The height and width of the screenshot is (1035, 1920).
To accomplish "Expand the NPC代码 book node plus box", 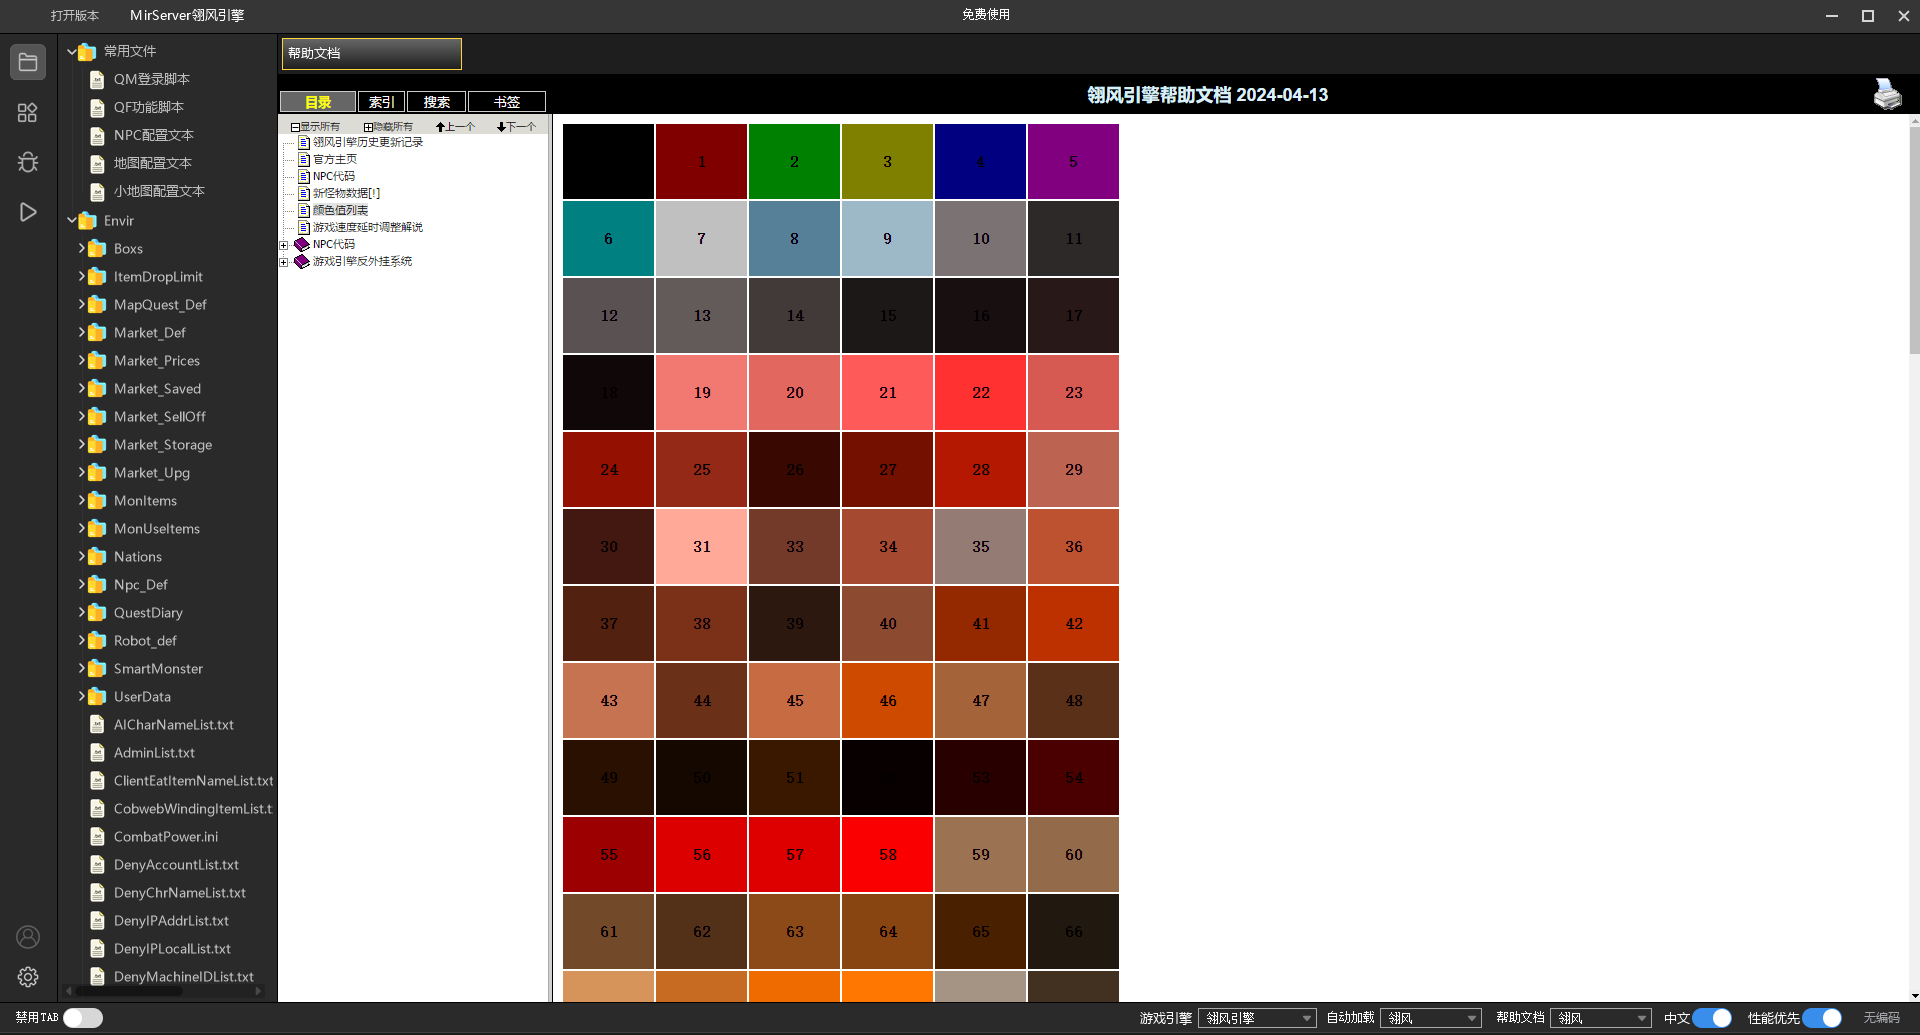I will pyautogui.click(x=284, y=245).
